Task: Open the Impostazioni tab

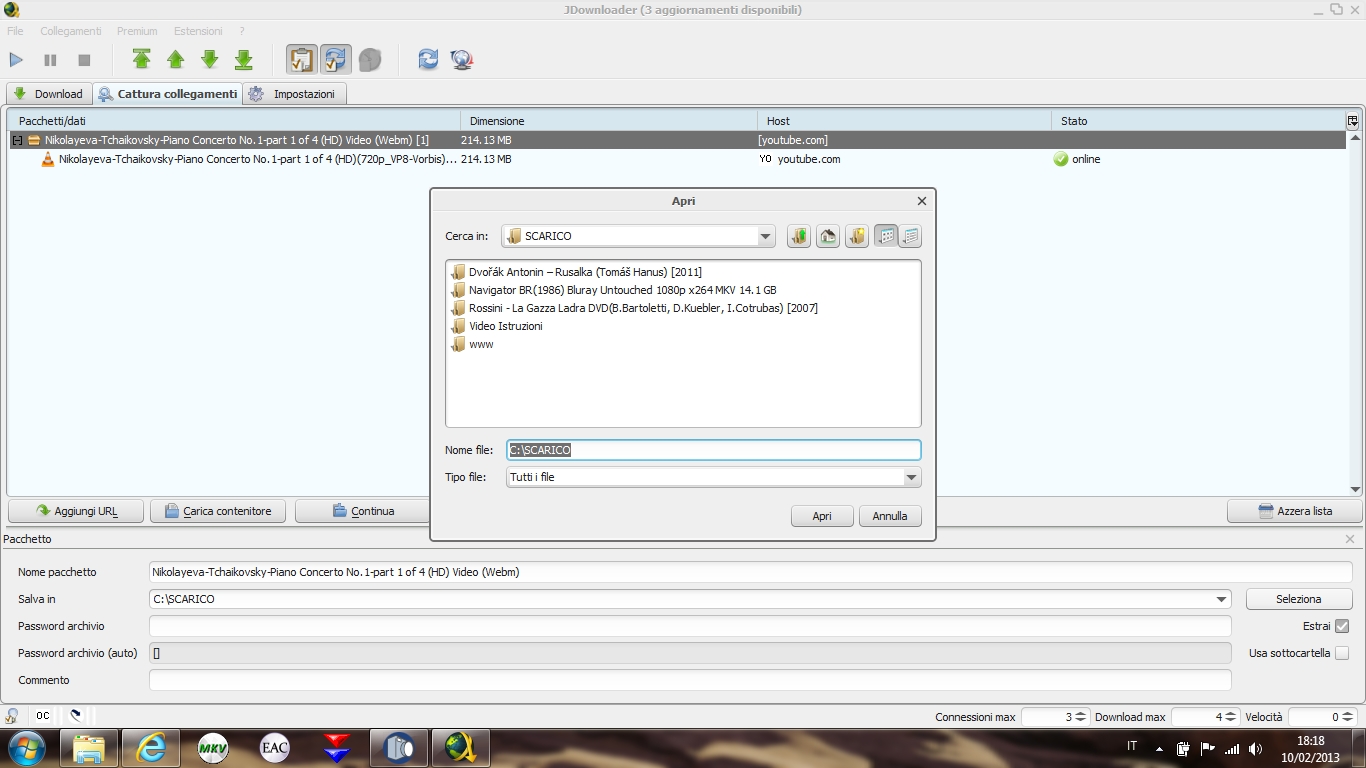Action: (x=295, y=94)
